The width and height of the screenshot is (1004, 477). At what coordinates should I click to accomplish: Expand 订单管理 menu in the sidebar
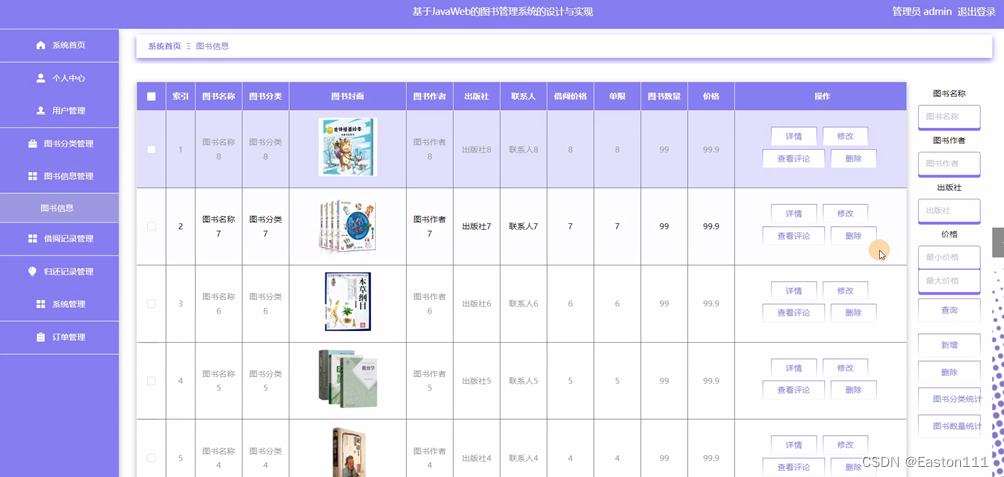60,337
